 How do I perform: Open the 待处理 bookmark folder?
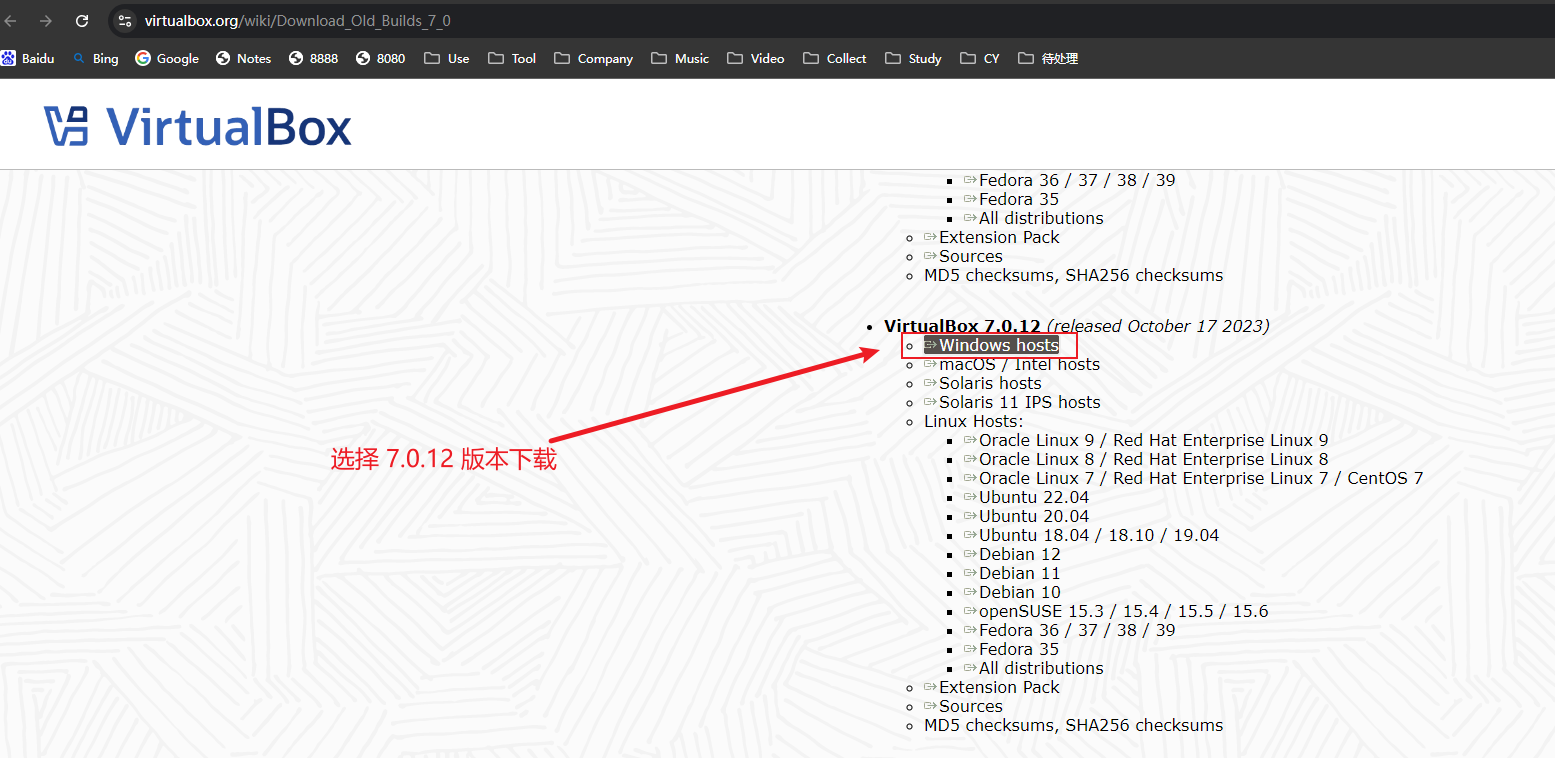(1048, 58)
